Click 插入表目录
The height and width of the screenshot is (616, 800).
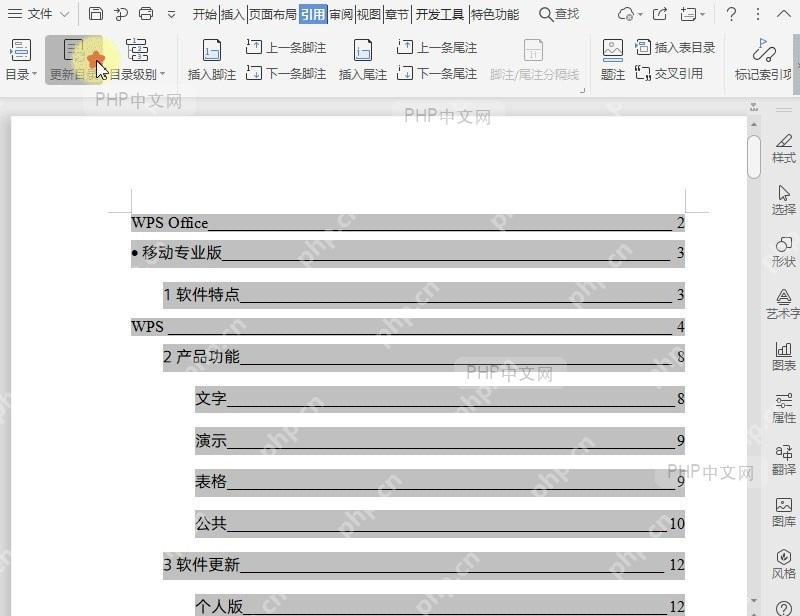tap(675, 47)
